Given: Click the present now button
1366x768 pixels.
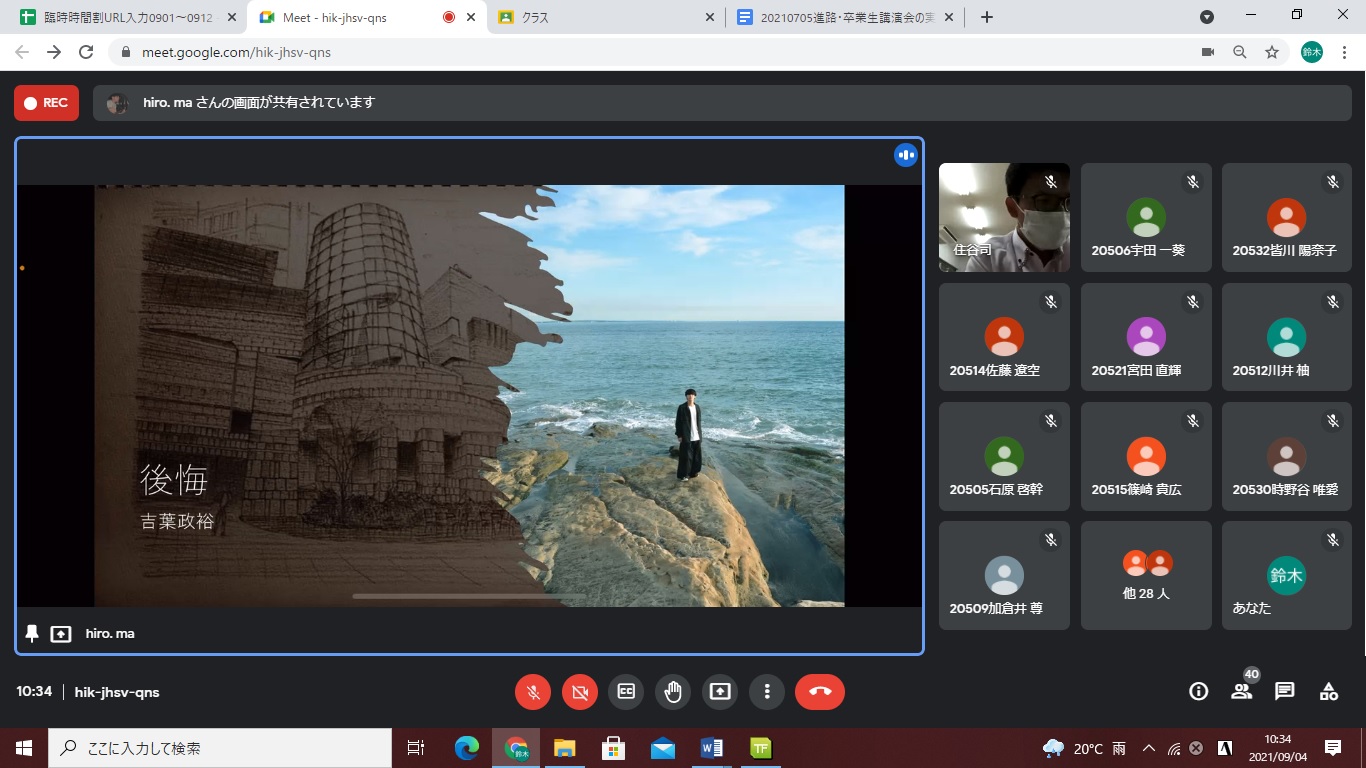Looking at the screenshot, I should tap(720, 691).
